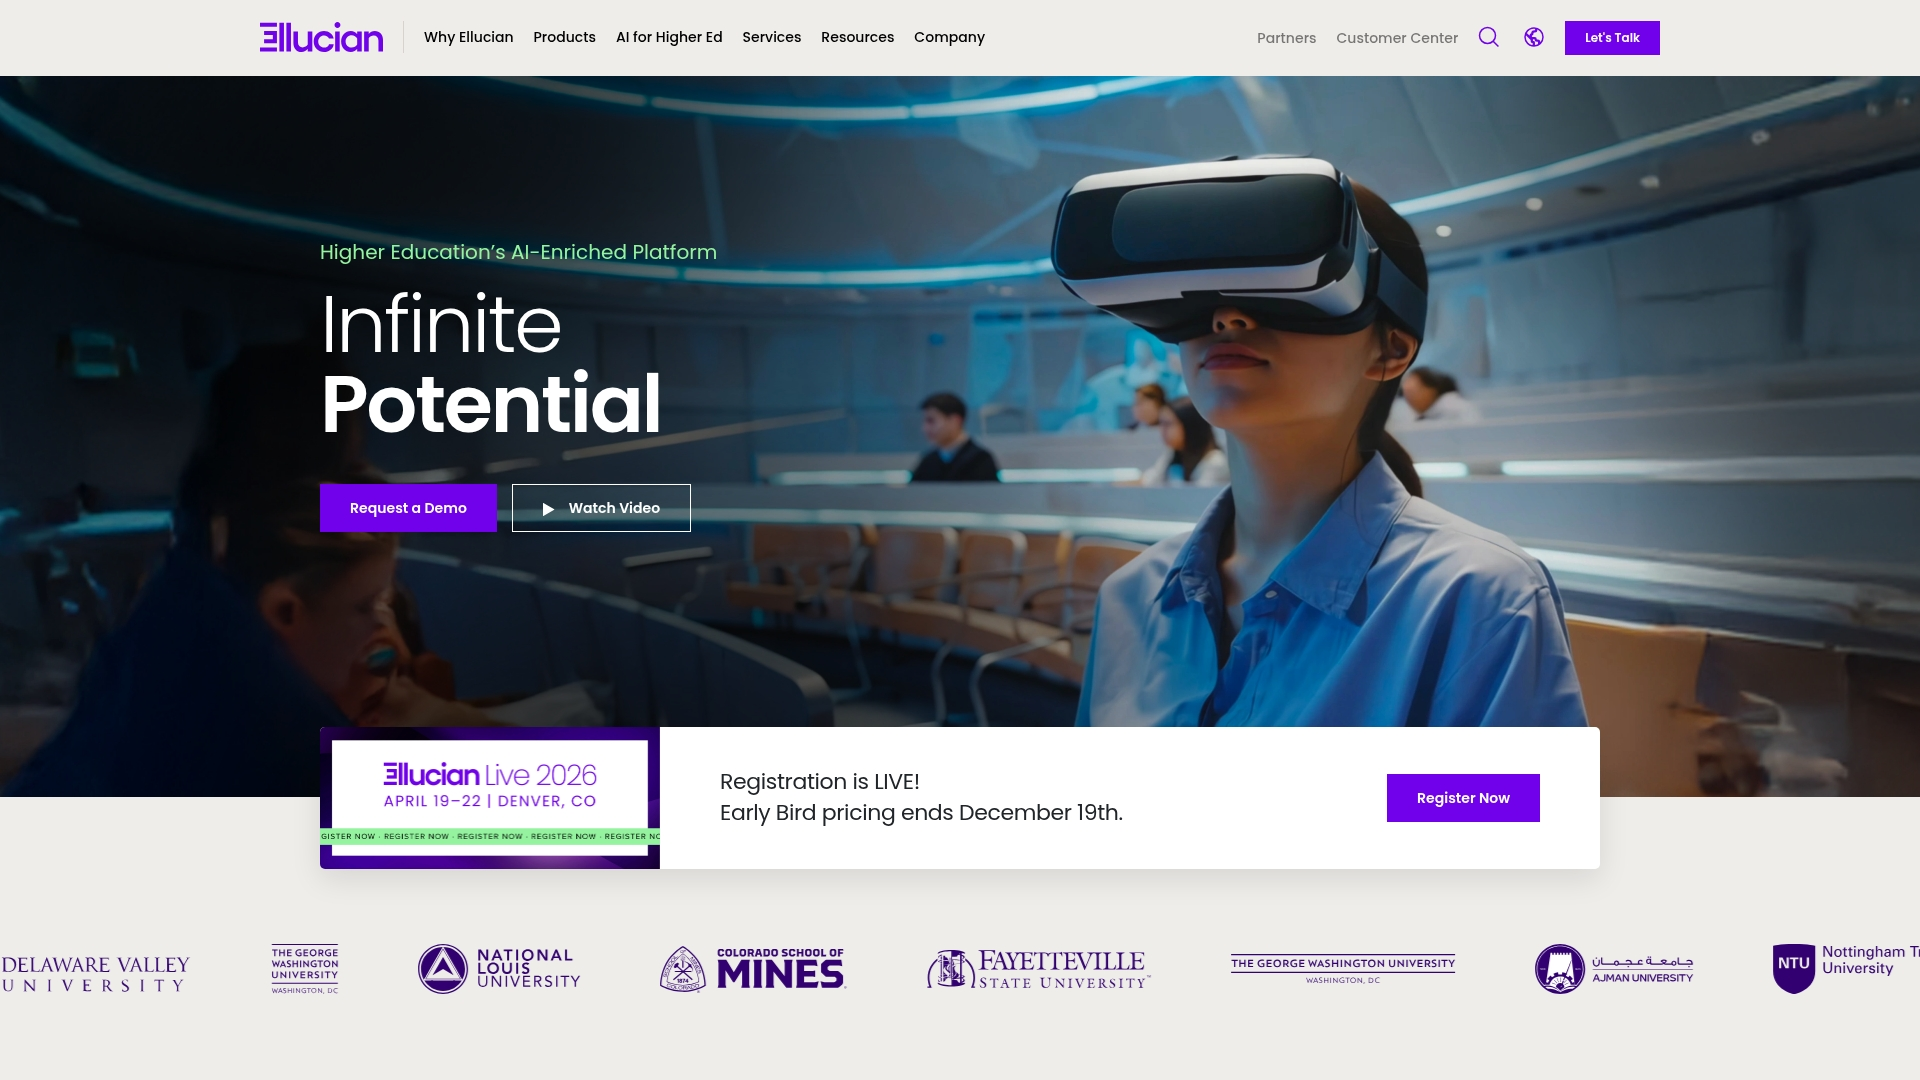This screenshot has height=1080, width=1920.
Task: Click the Nottingham Trent University NTU logo
Action: click(x=1845, y=967)
